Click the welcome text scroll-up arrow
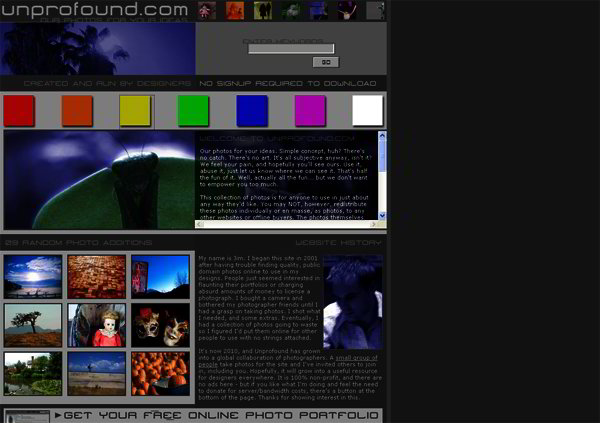The height and width of the screenshot is (423, 600). [x=382, y=135]
